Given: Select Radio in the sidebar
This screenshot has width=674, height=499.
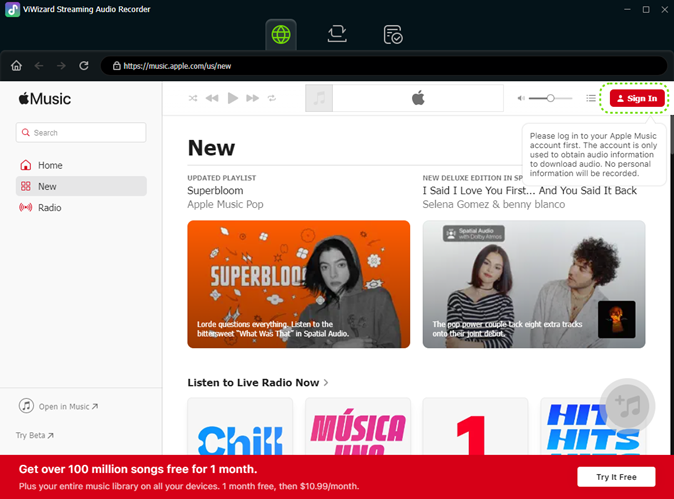Looking at the screenshot, I should coord(81,208).
